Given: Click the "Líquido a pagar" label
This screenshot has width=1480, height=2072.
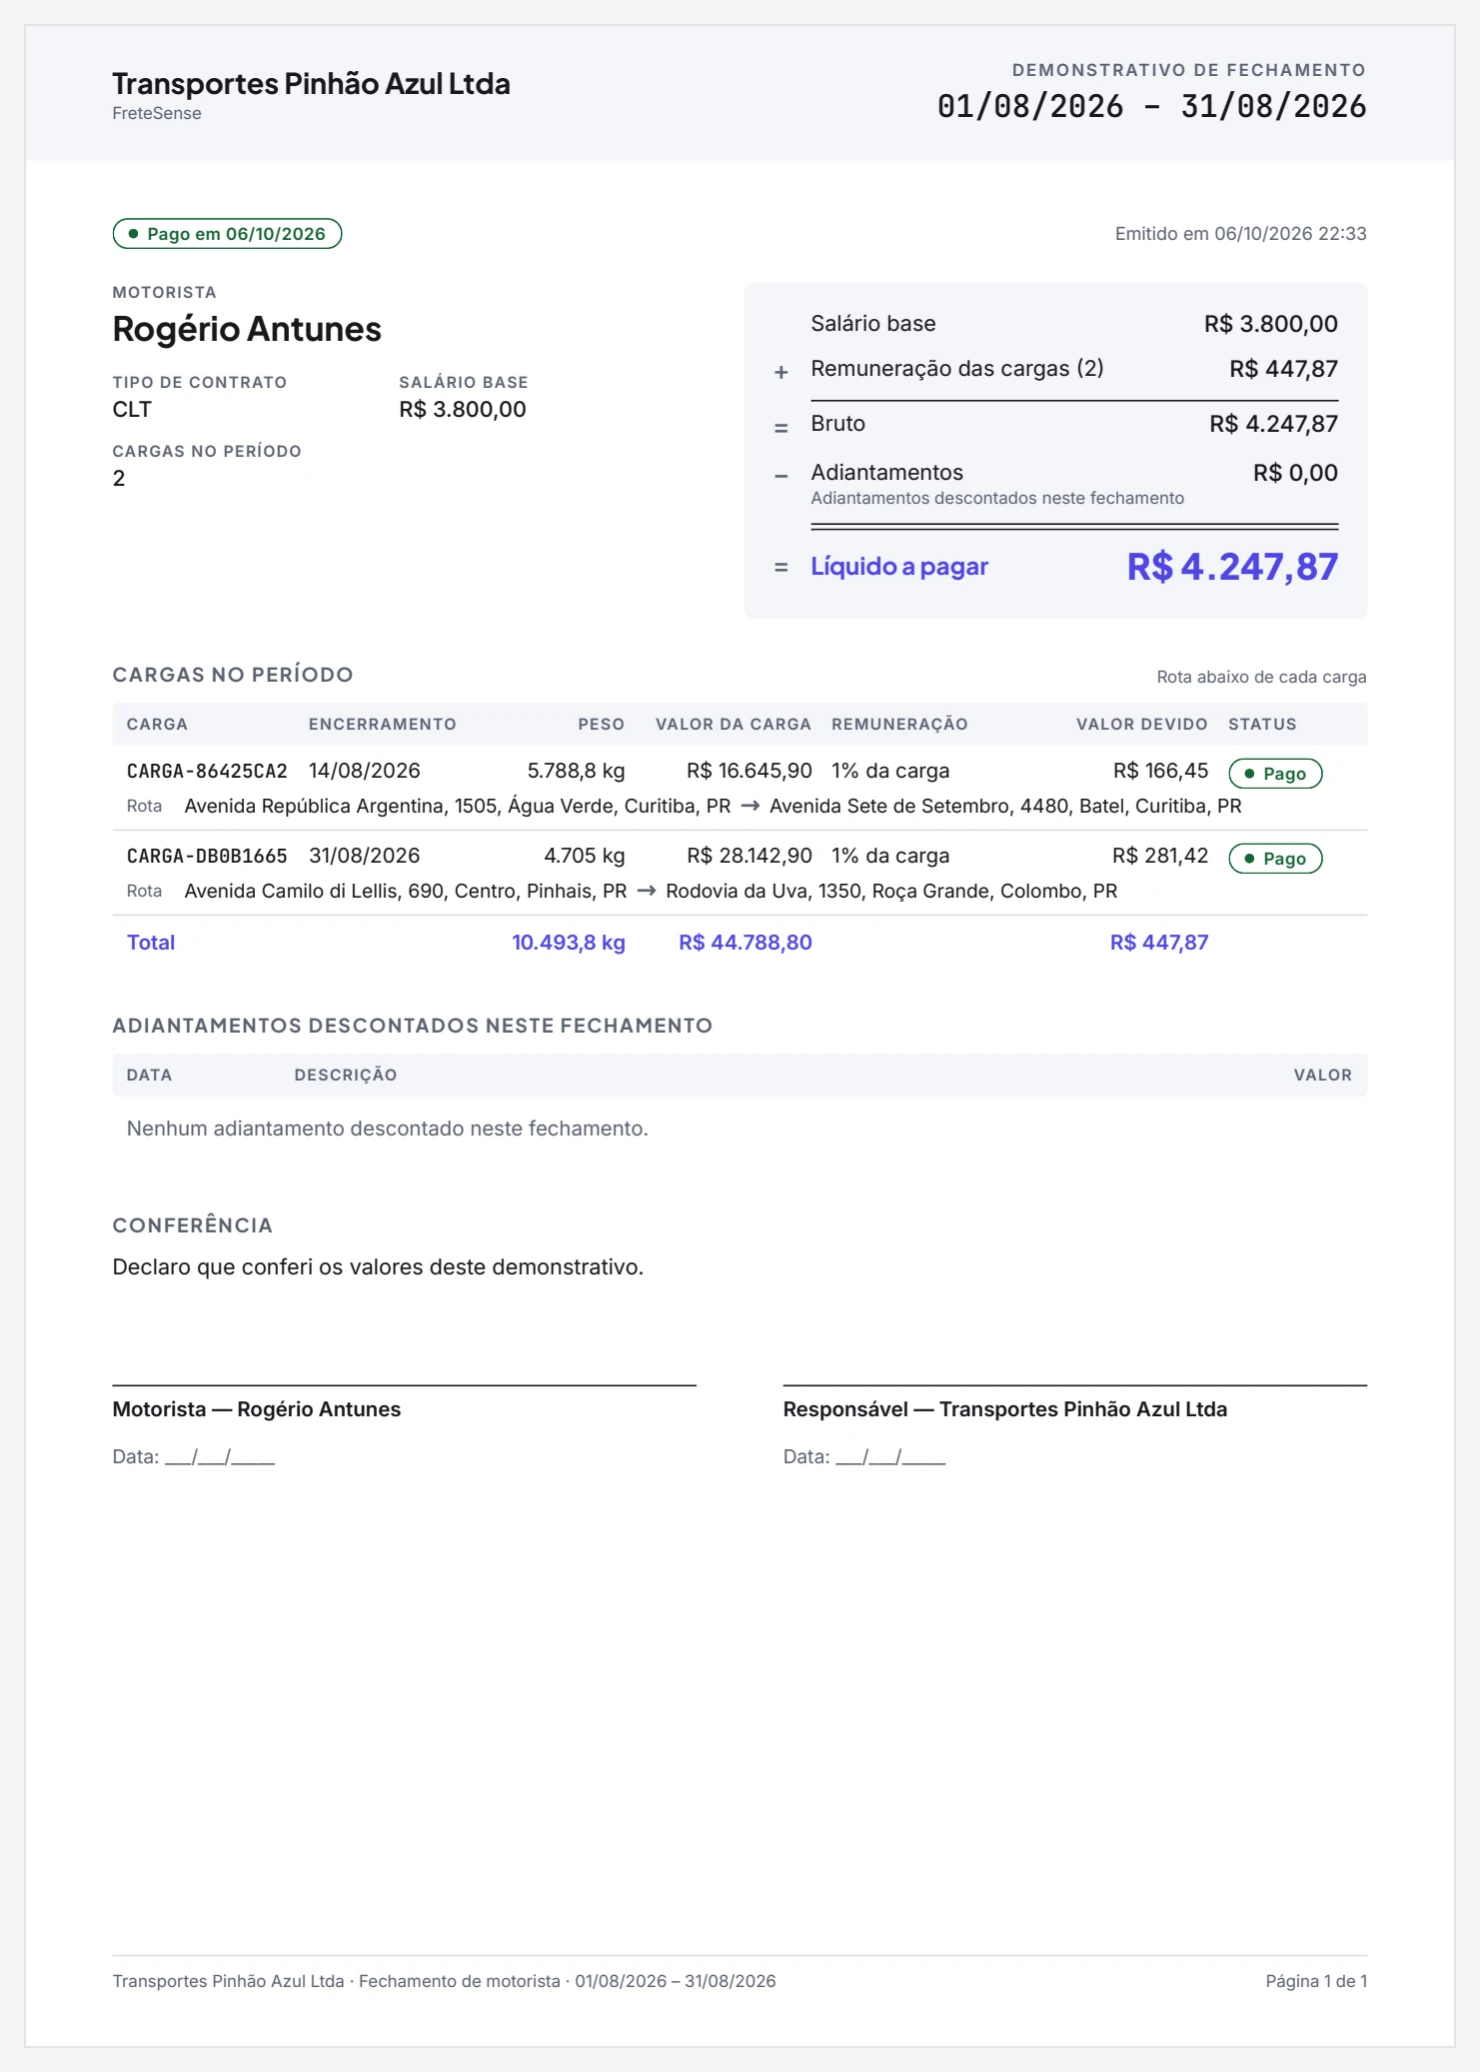Looking at the screenshot, I should pyautogui.click(x=899, y=566).
